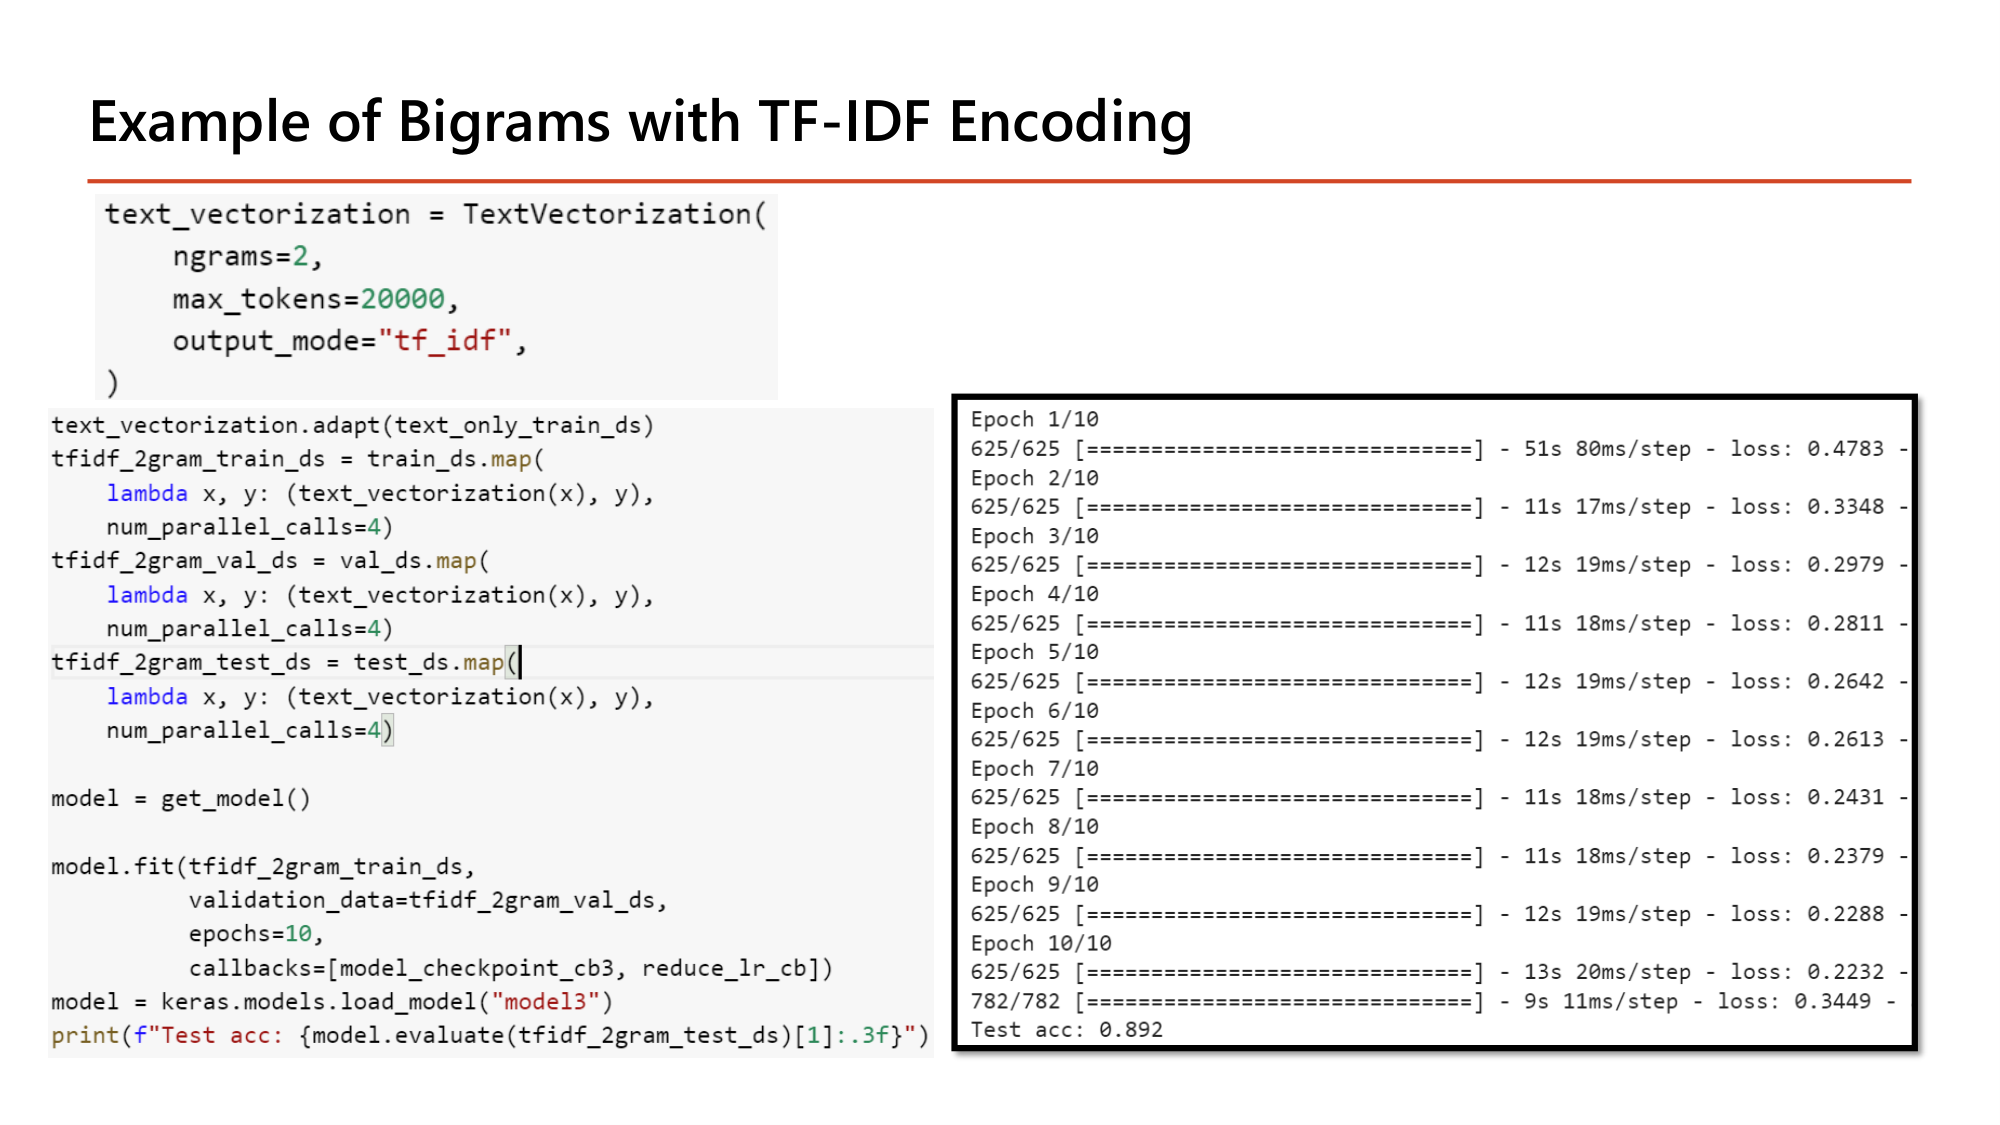This screenshot has height=1125, width=2000.
Task: Click 'validation_data=tfidf_2gram_val_ds,' line
Action: click(427, 900)
